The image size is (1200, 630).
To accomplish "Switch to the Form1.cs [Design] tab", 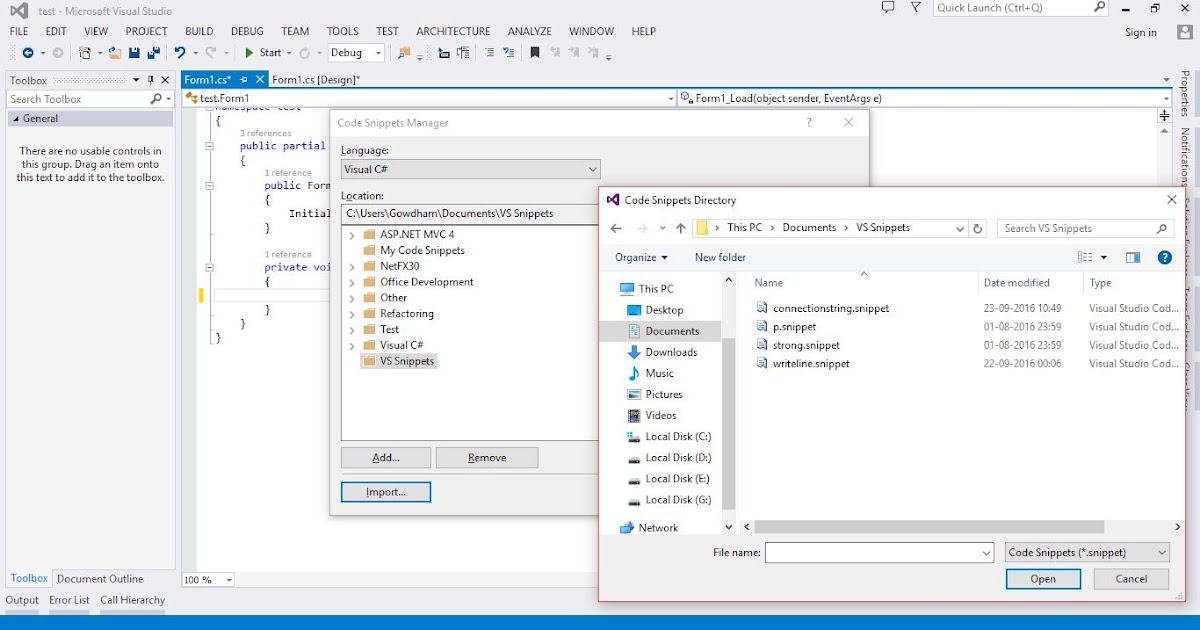I will [316, 78].
